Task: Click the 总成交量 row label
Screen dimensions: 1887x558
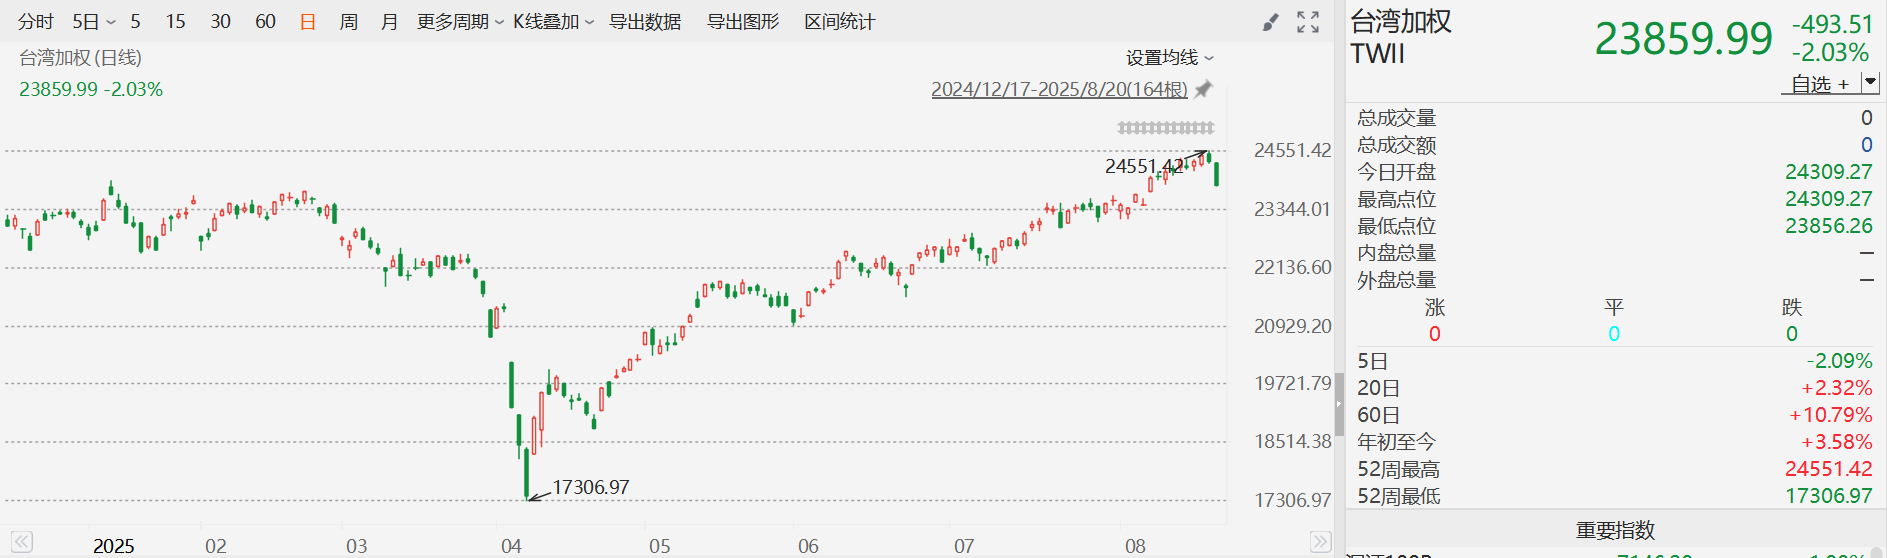Action: (1396, 118)
